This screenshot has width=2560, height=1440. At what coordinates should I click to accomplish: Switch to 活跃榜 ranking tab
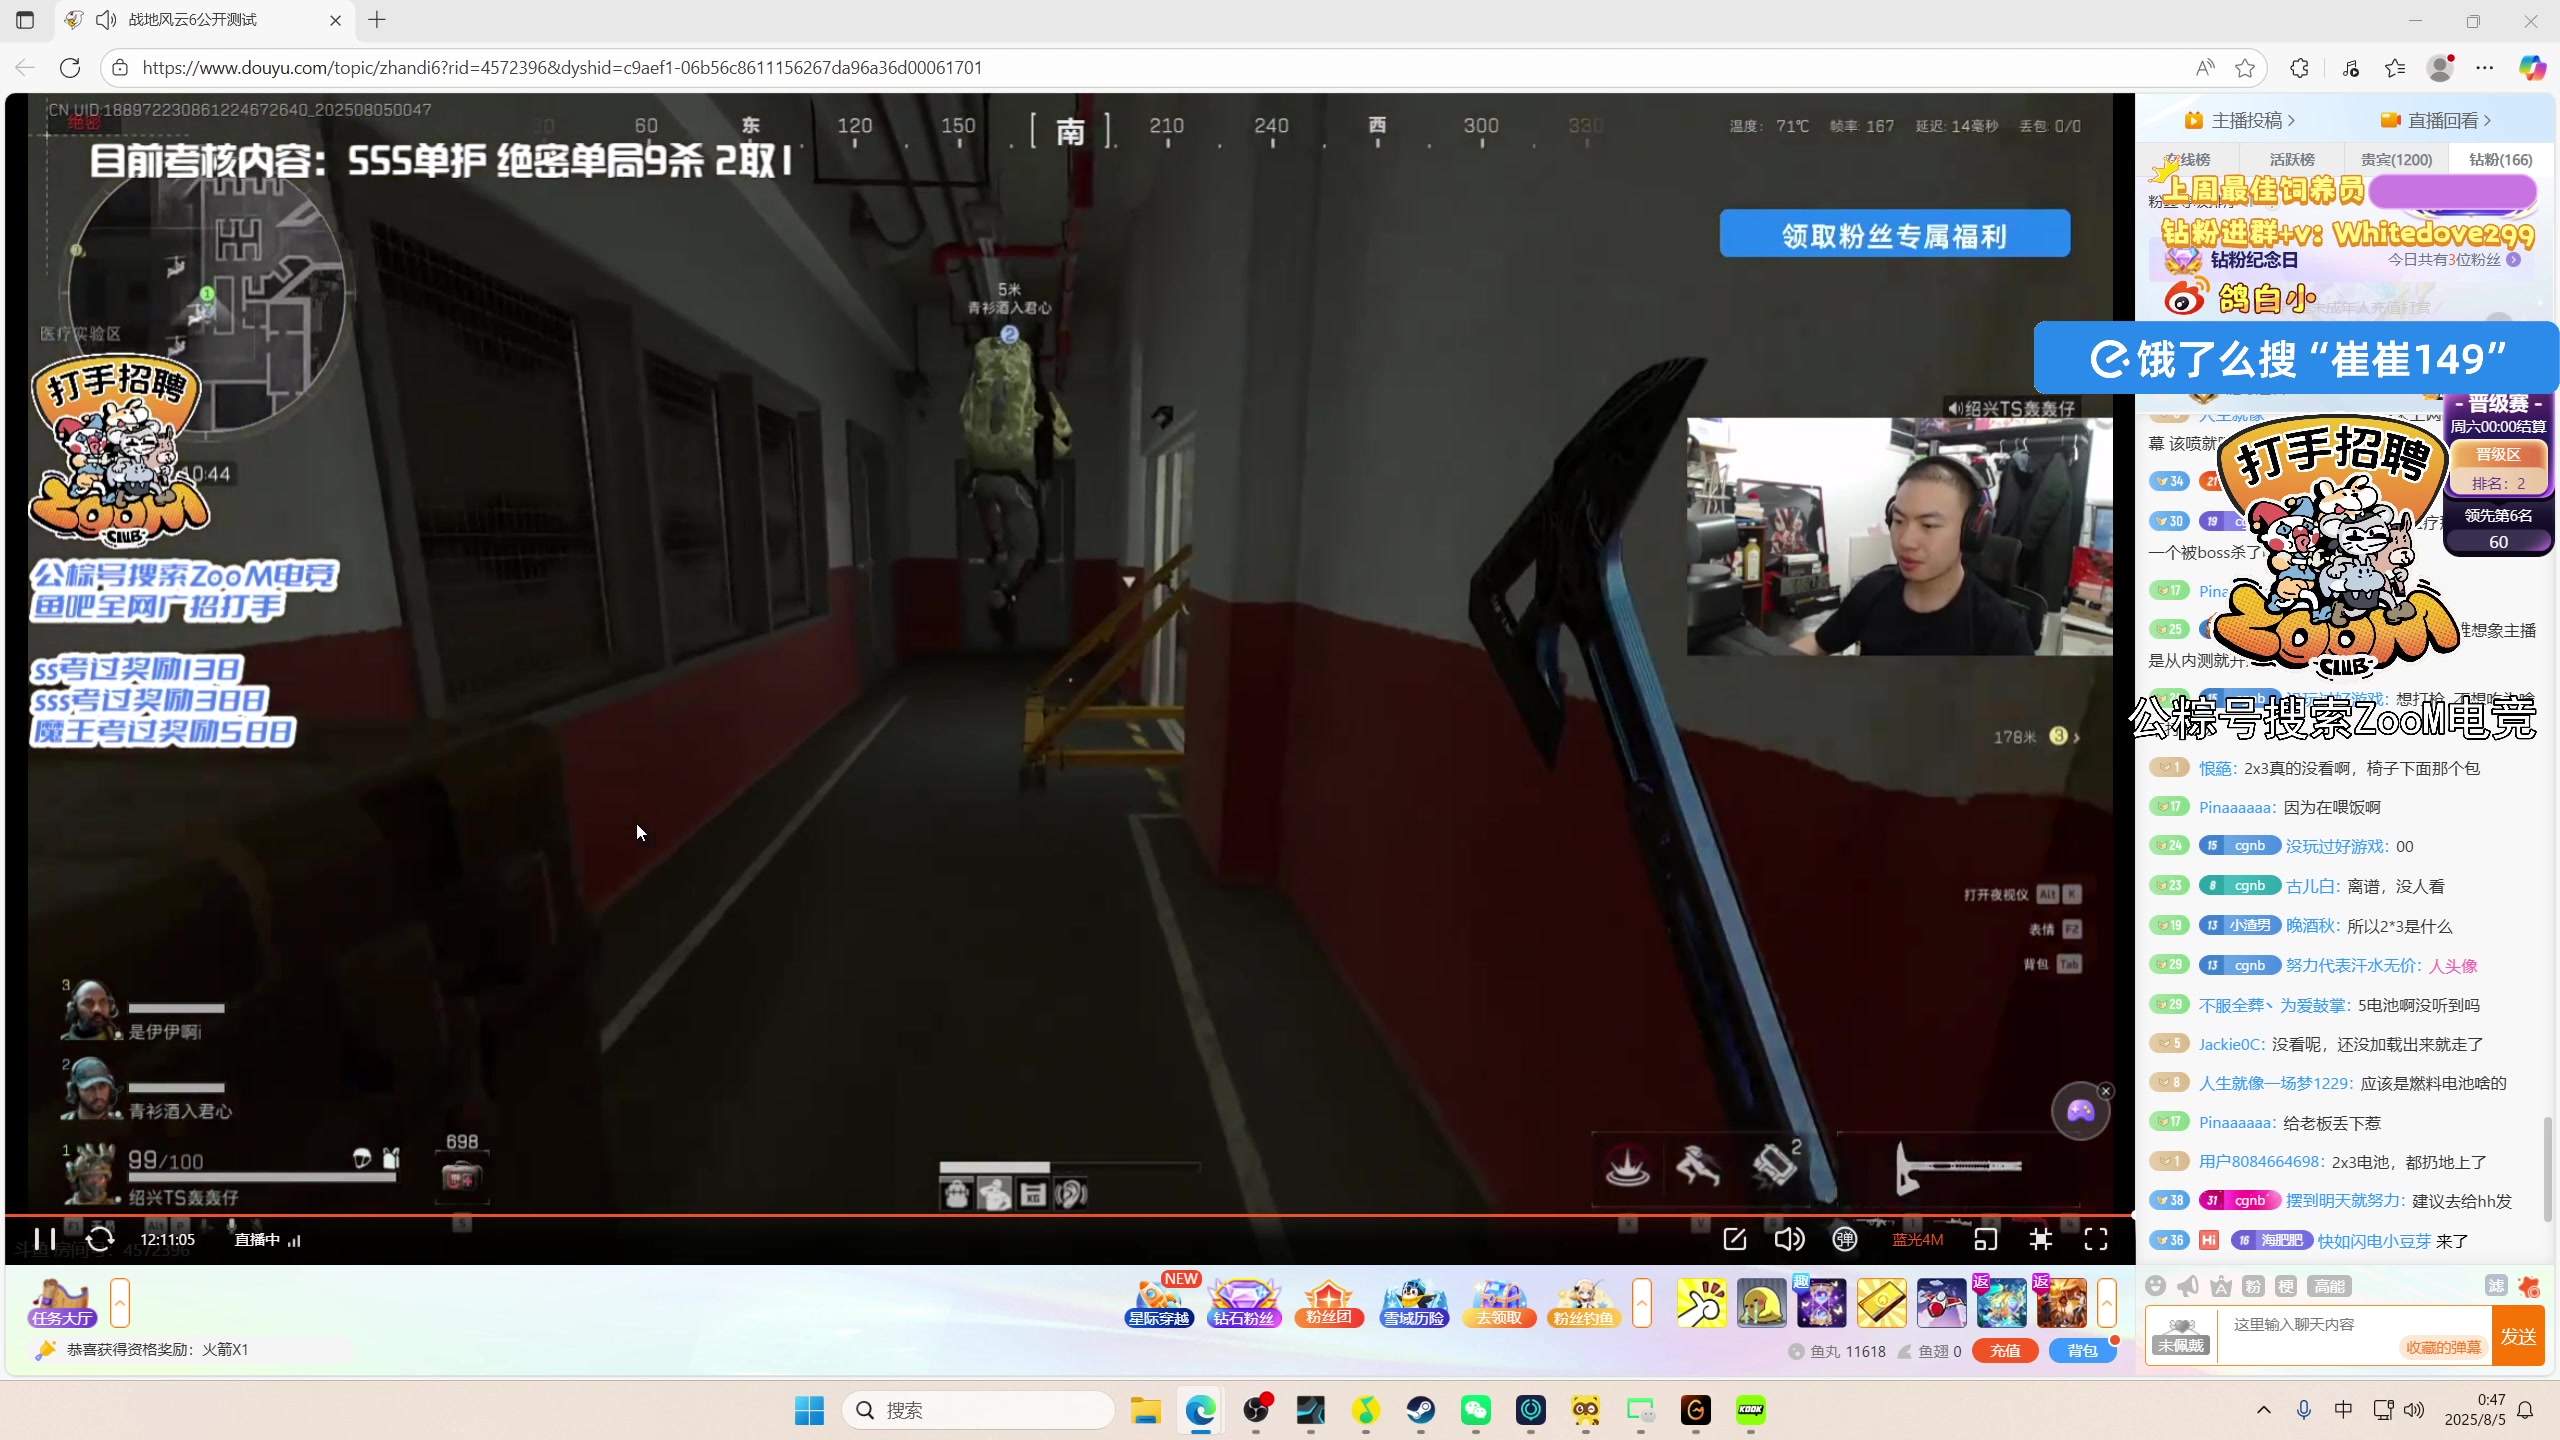tap(2292, 160)
